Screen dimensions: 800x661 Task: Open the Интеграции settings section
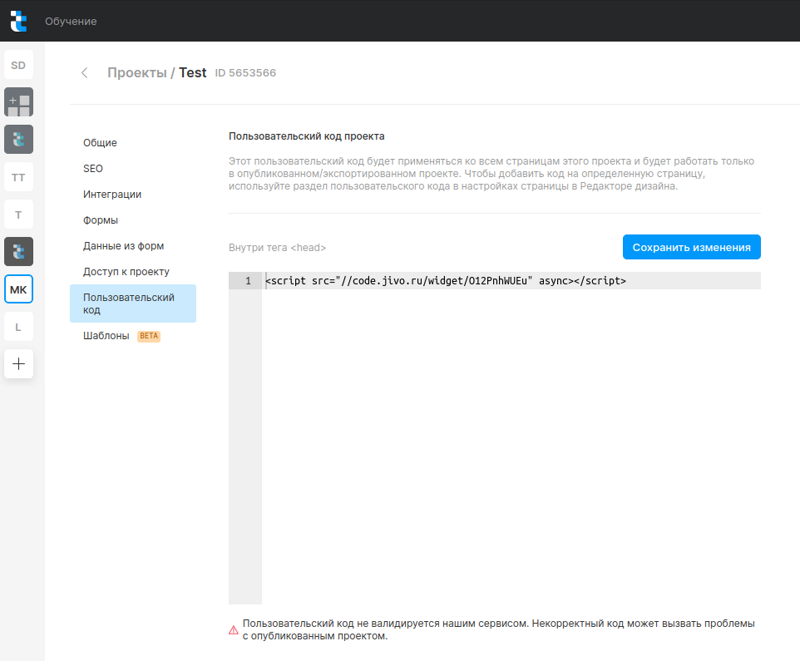[112, 194]
